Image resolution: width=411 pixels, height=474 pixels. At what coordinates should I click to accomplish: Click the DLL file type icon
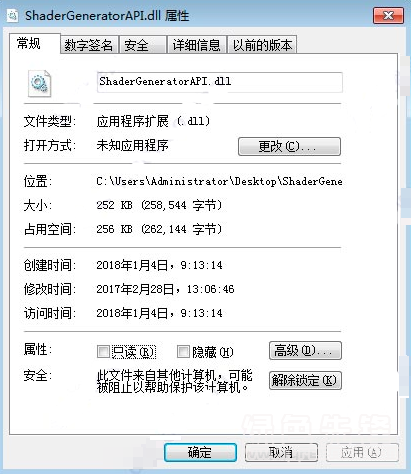tap(39, 83)
